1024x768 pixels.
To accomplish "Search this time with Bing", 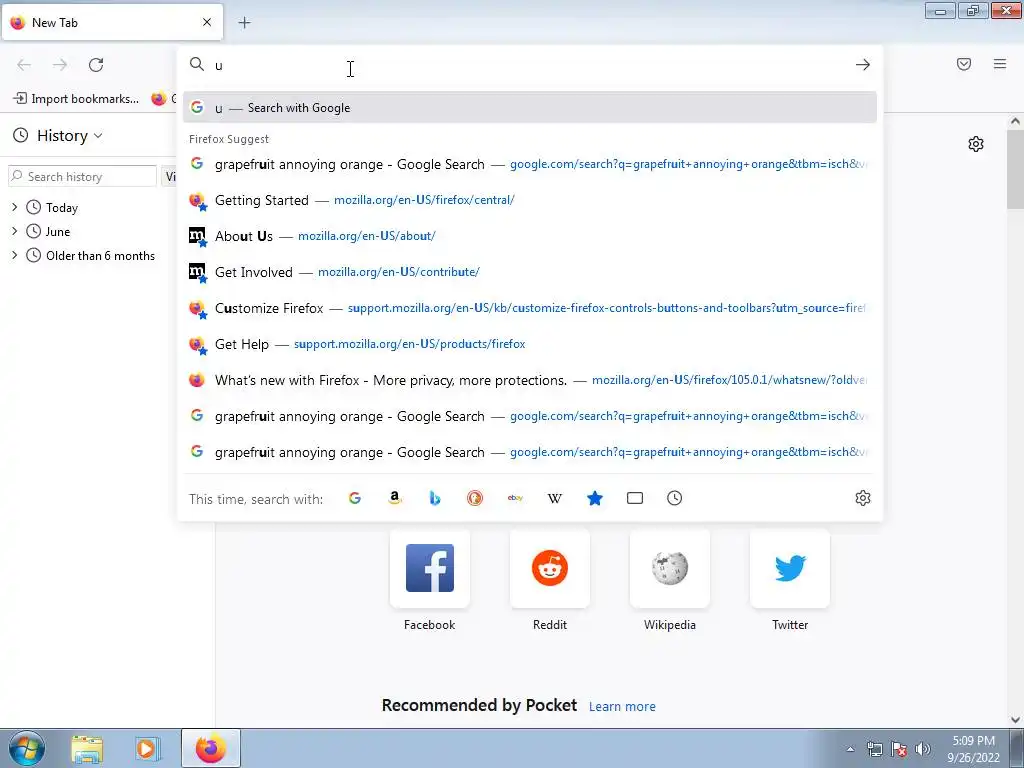I will coord(435,498).
